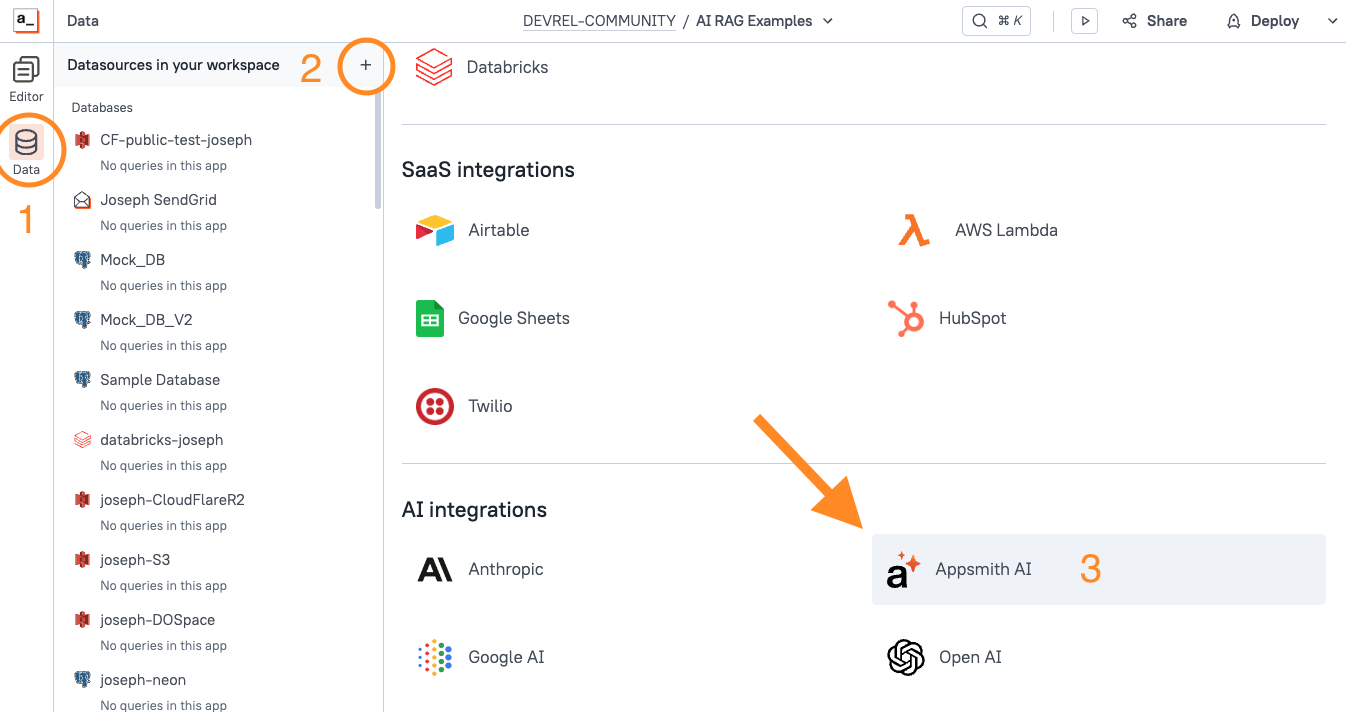Switch to the Editor panel
Viewport: 1346px width, 712px height.
(x=26, y=80)
